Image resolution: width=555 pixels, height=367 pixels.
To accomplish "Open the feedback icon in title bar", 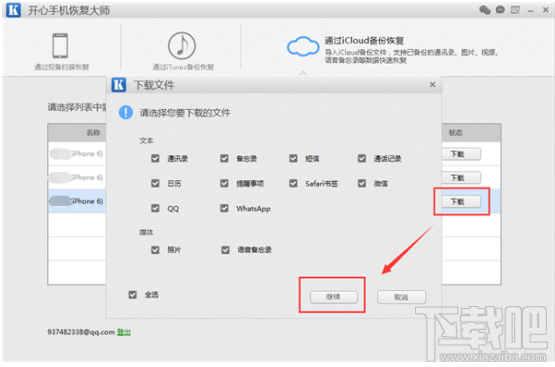I will (x=515, y=10).
